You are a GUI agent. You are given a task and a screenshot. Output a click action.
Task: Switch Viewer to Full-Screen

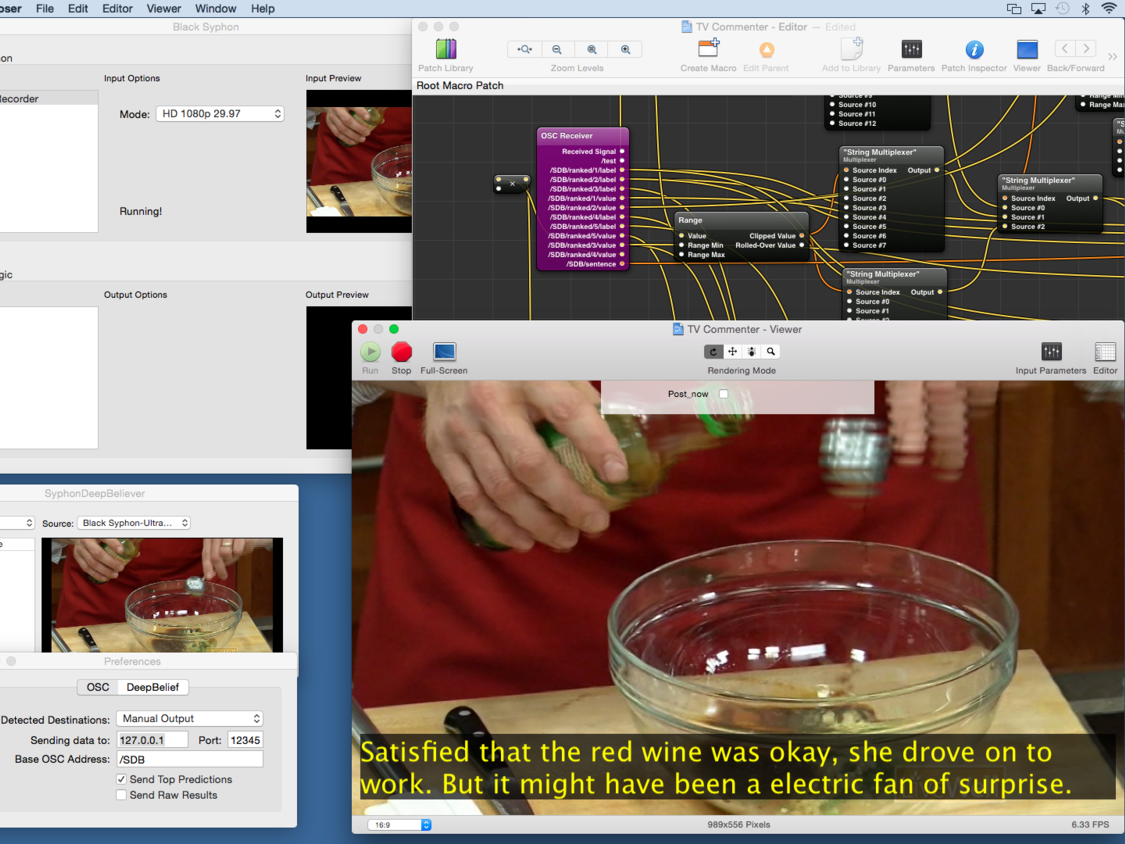click(x=444, y=352)
